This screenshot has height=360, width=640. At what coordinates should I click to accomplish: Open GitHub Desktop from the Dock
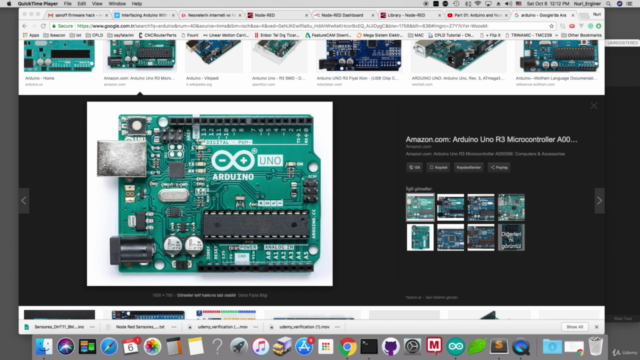[x=391, y=347]
